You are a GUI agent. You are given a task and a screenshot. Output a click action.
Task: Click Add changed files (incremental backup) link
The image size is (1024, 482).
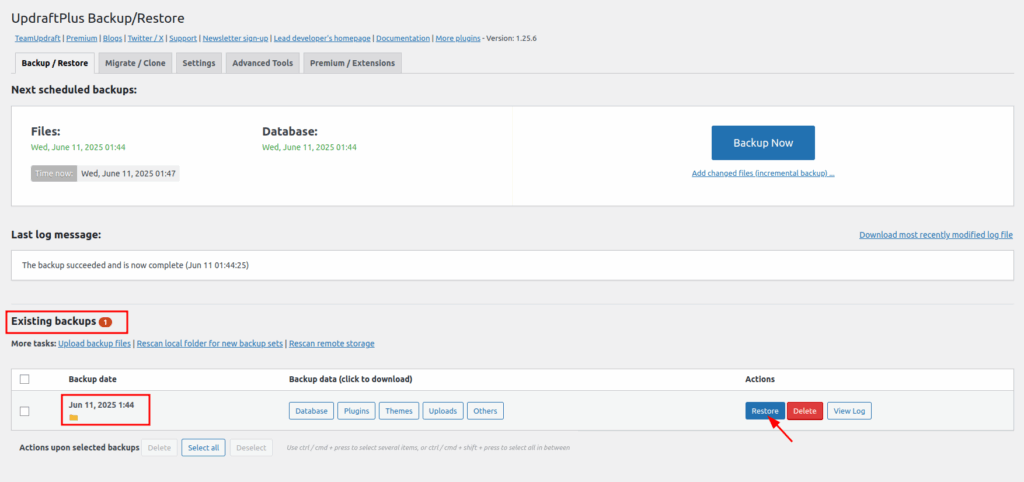click(x=763, y=173)
